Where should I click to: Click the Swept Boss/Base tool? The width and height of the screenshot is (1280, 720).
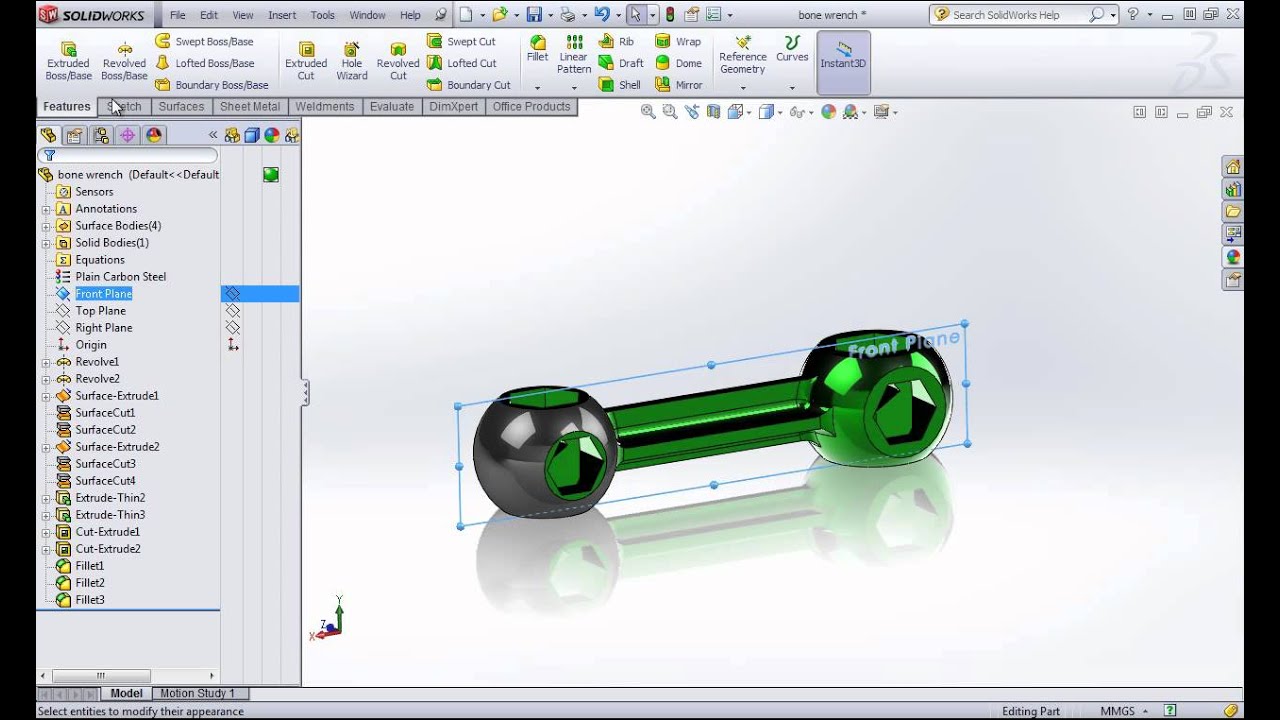click(204, 41)
